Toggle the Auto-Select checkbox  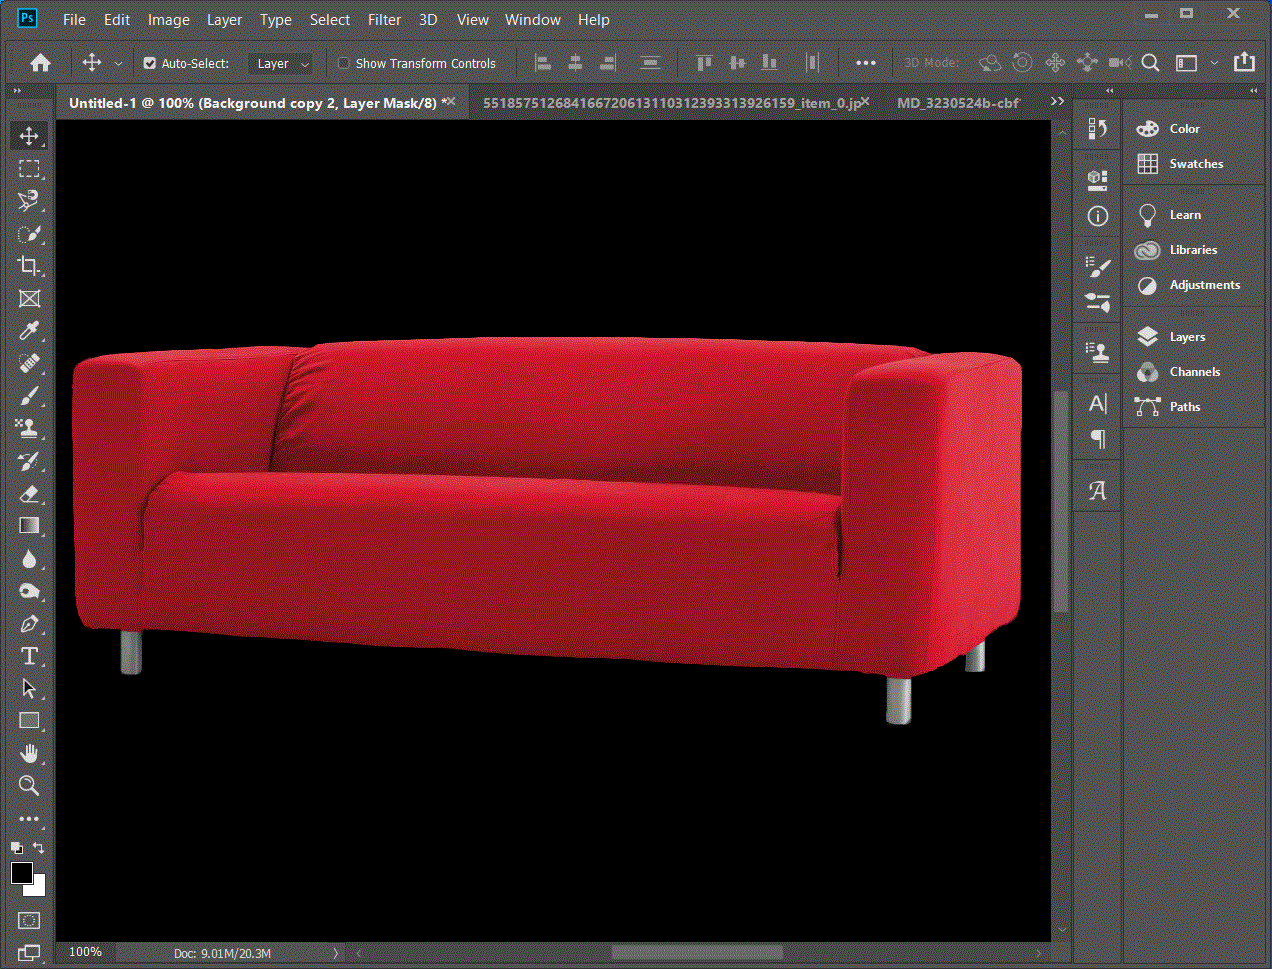point(150,63)
